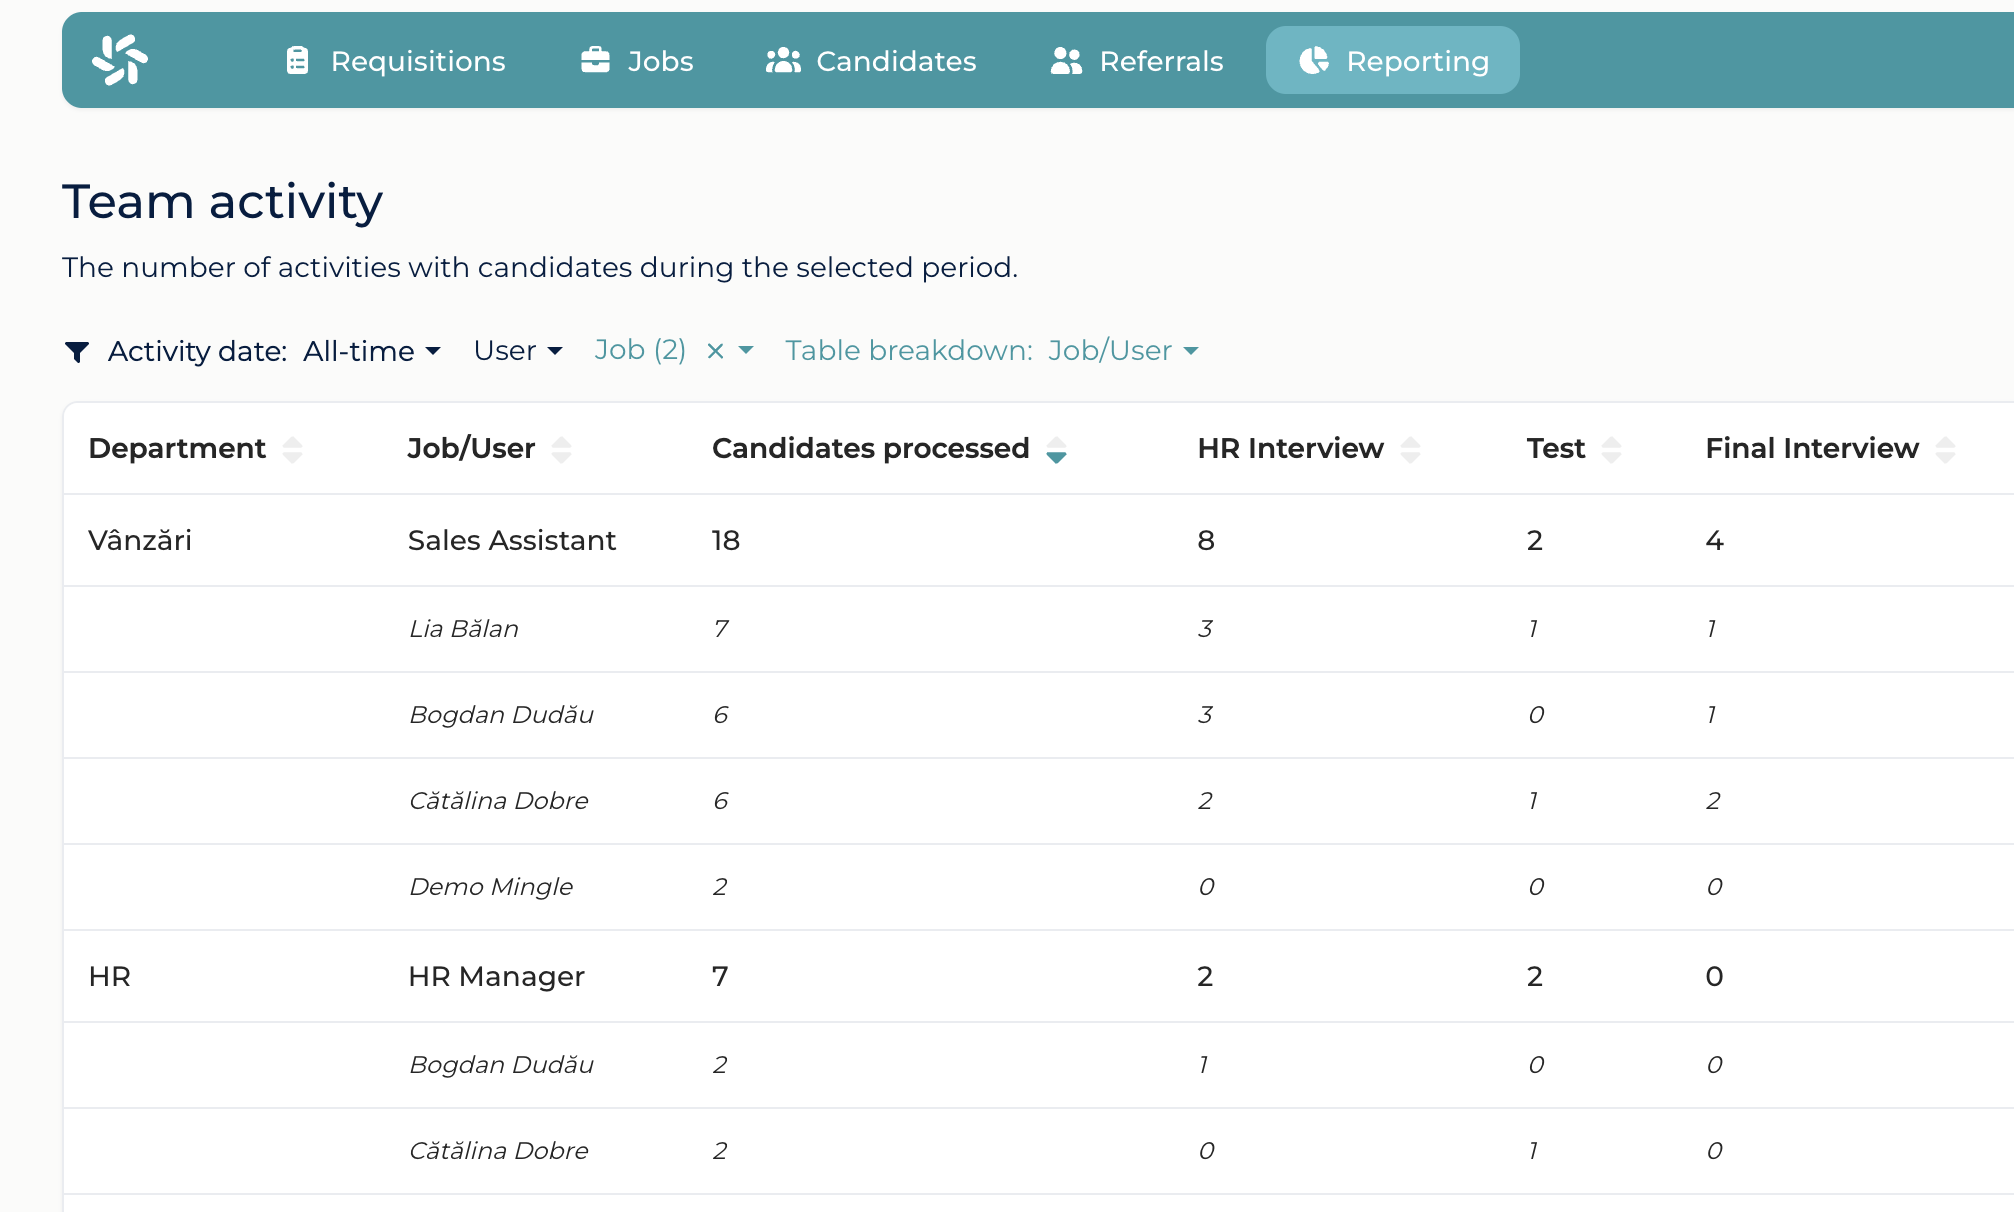
Task: Click the funnel filter icon
Action: (x=77, y=352)
